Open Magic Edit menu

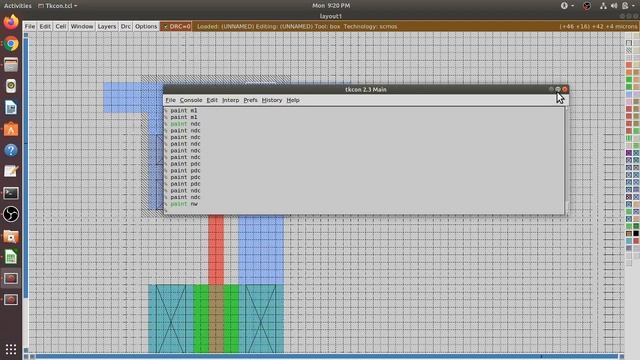[x=45, y=26]
